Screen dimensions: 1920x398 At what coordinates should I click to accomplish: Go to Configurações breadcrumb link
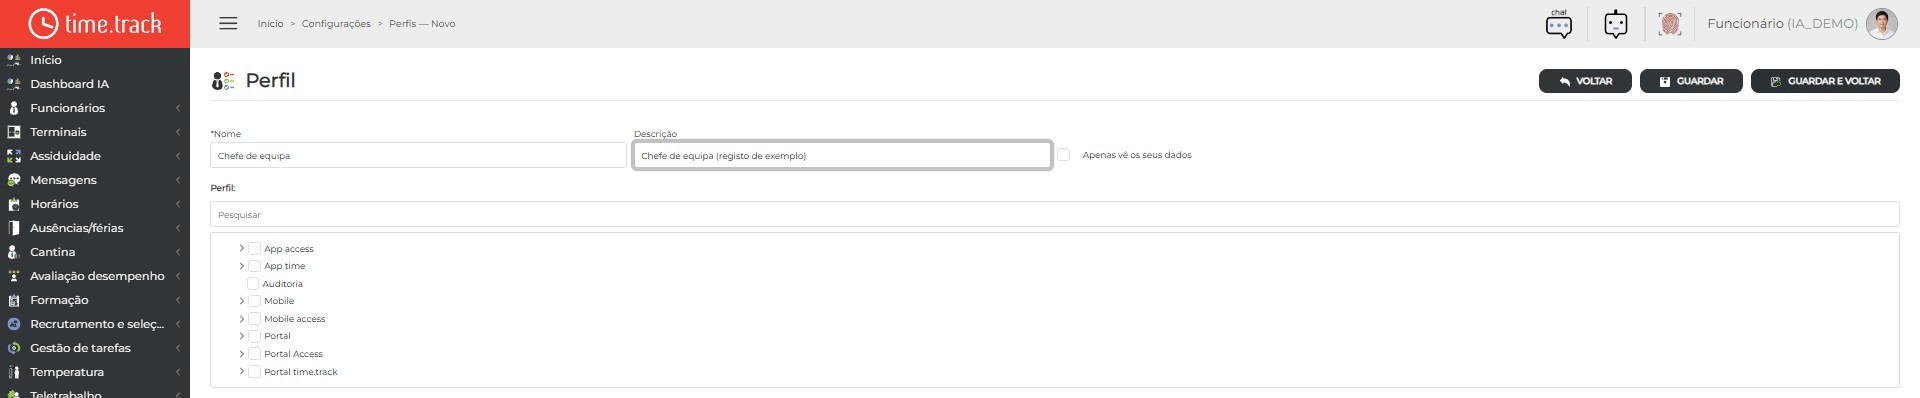[x=336, y=24]
